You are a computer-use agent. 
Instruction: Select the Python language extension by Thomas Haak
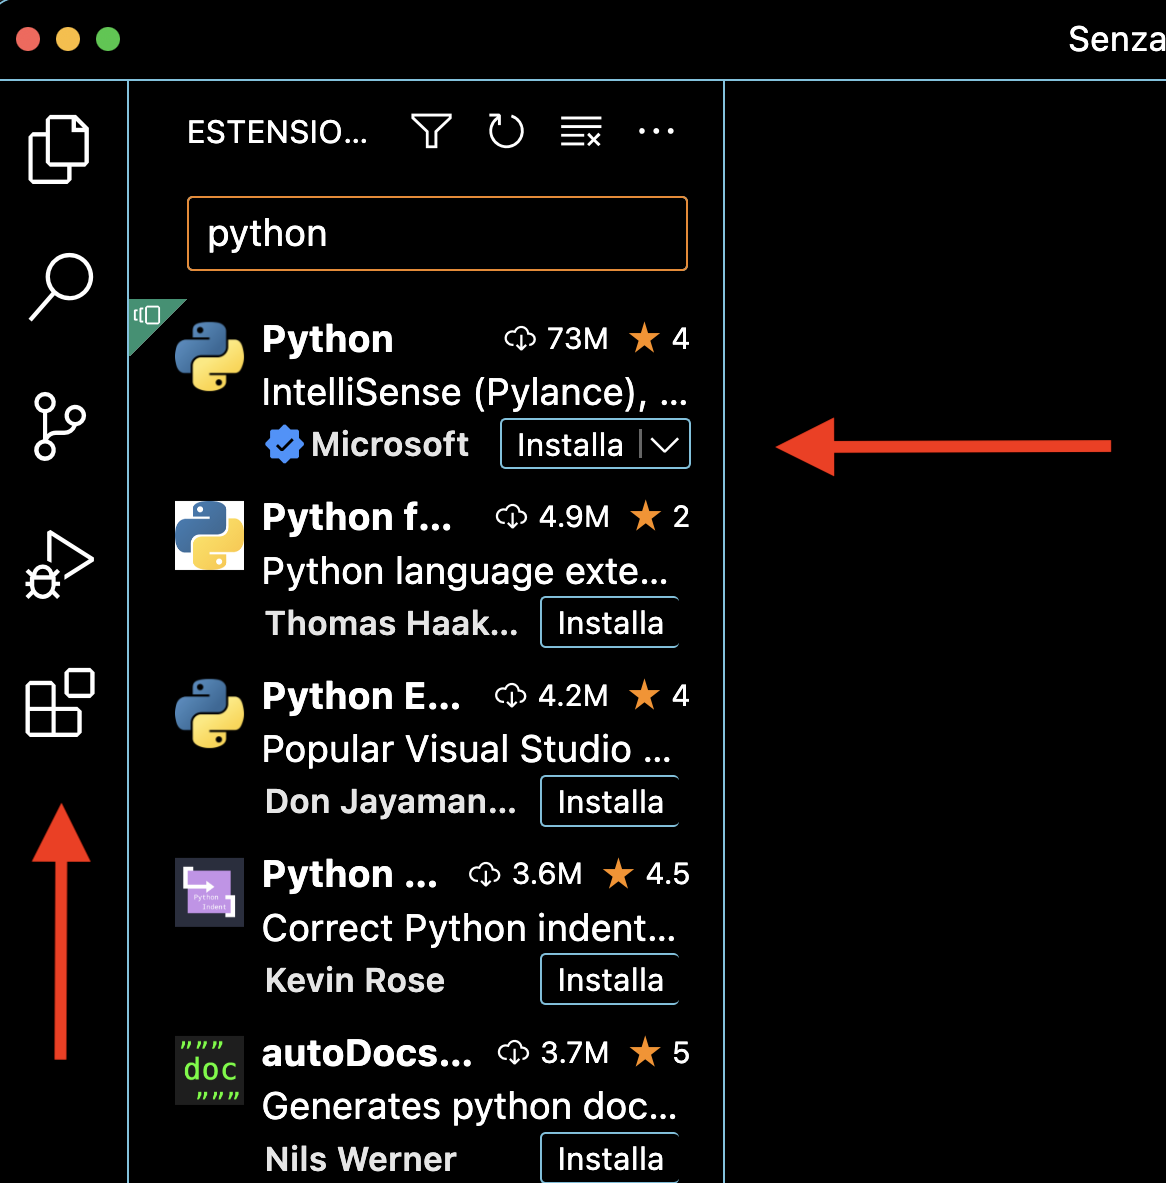[432, 571]
